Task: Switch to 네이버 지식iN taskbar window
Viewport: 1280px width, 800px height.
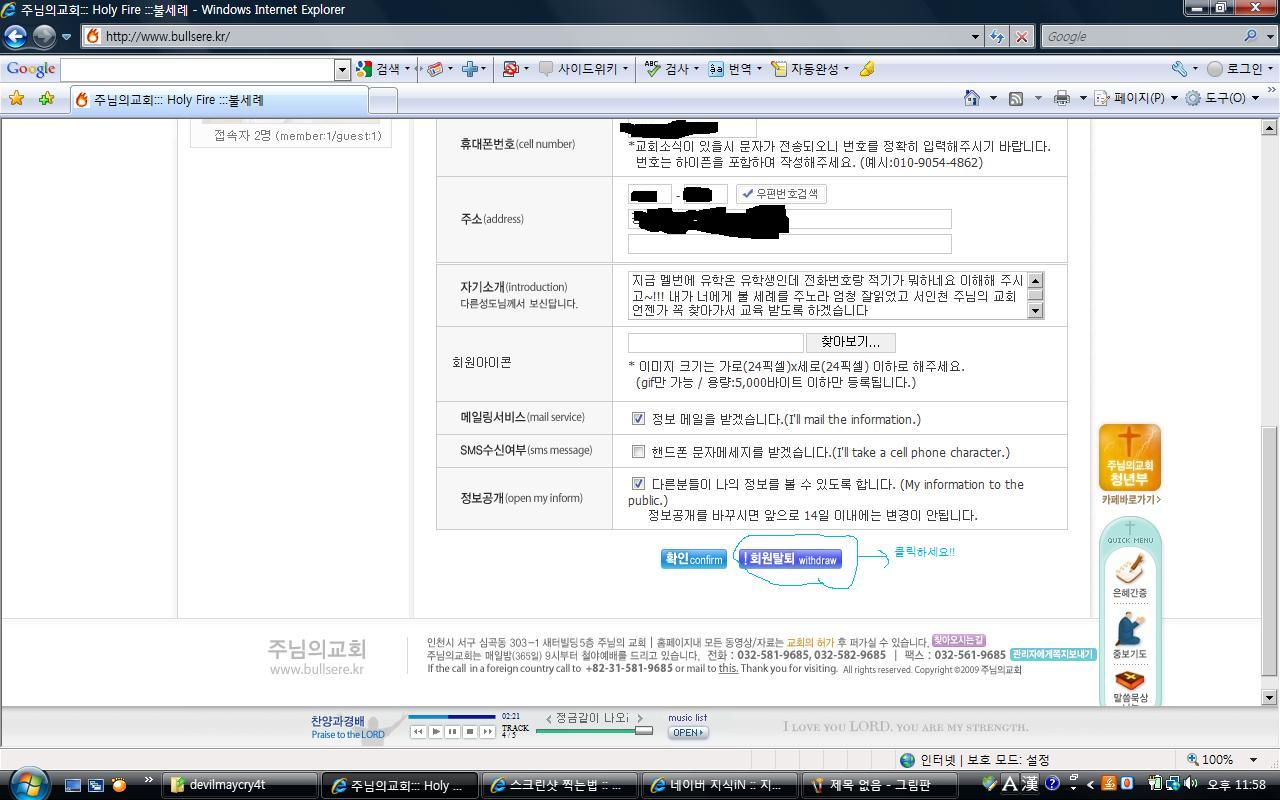Action: [x=720, y=785]
